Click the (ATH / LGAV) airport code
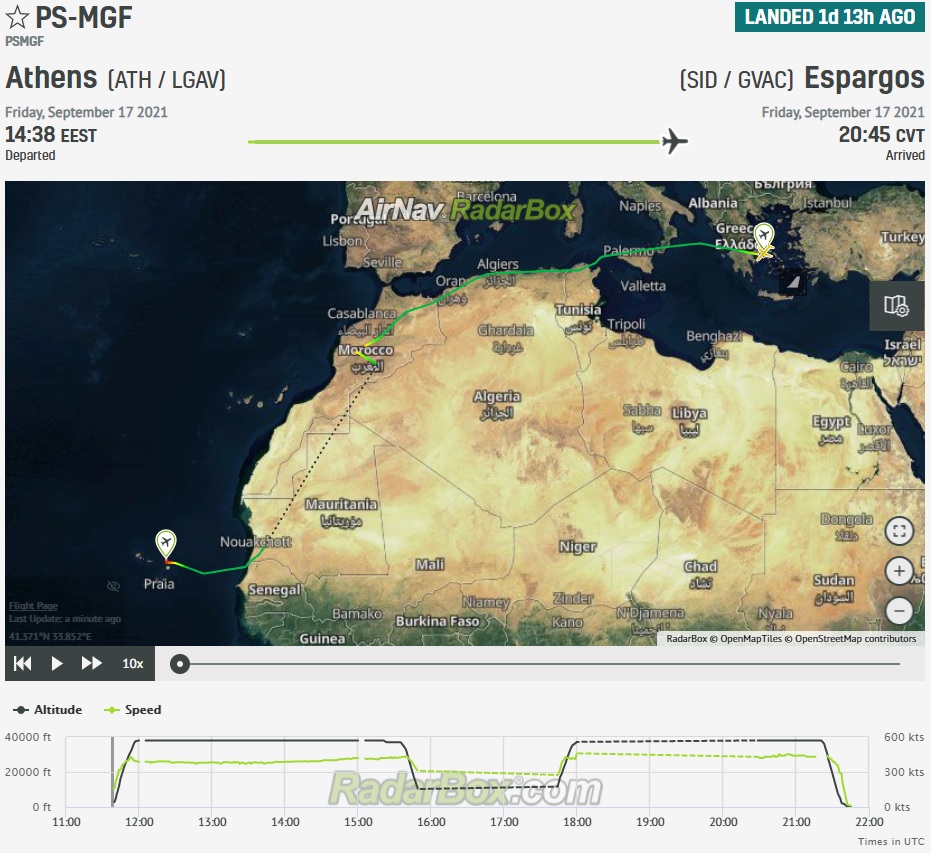This screenshot has height=853, width=931. [167, 80]
